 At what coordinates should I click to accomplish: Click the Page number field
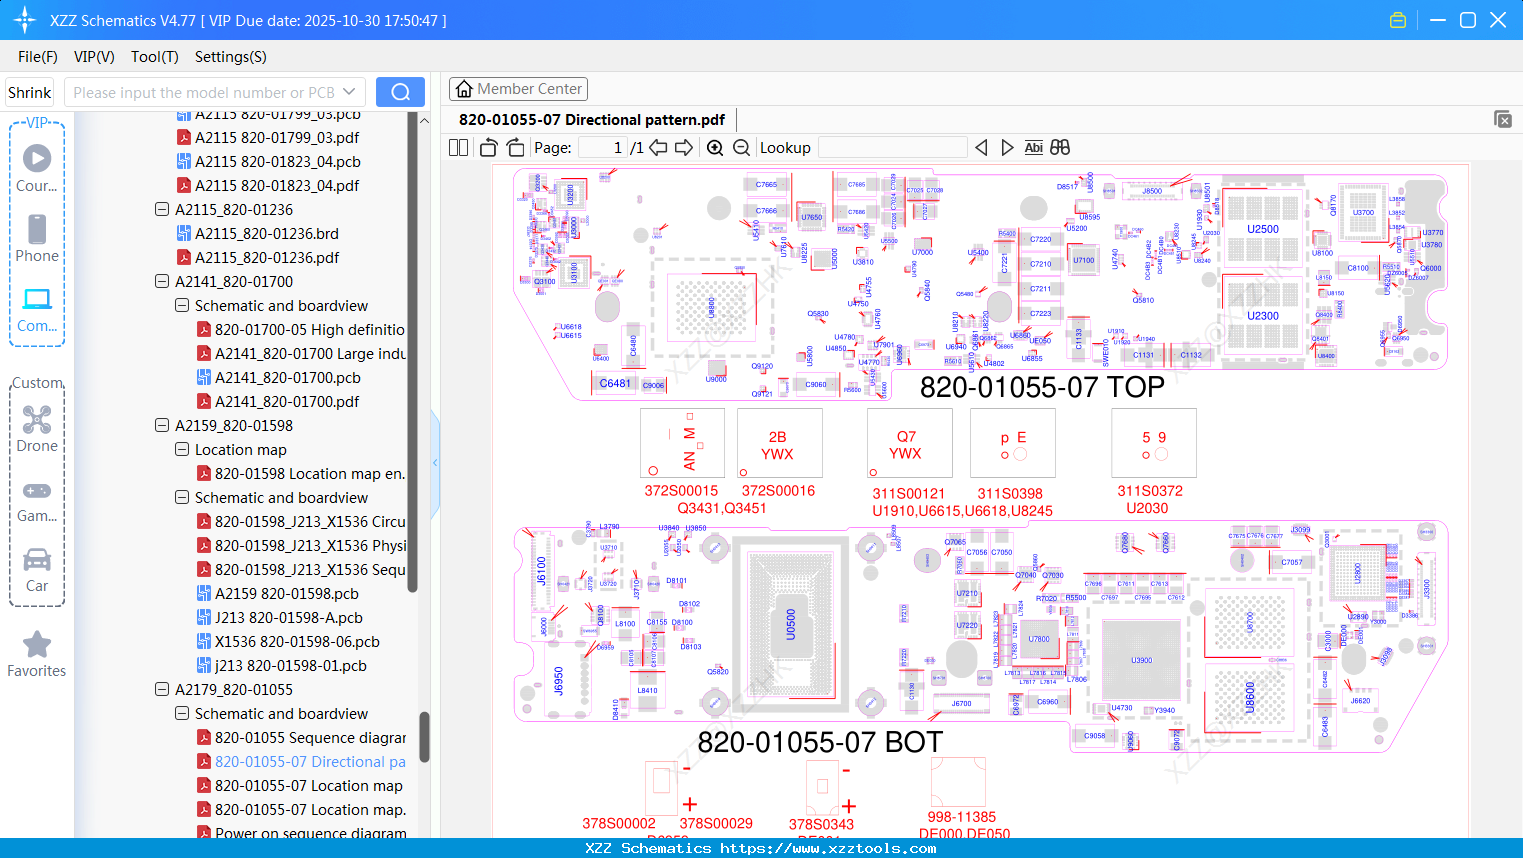tap(603, 148)
